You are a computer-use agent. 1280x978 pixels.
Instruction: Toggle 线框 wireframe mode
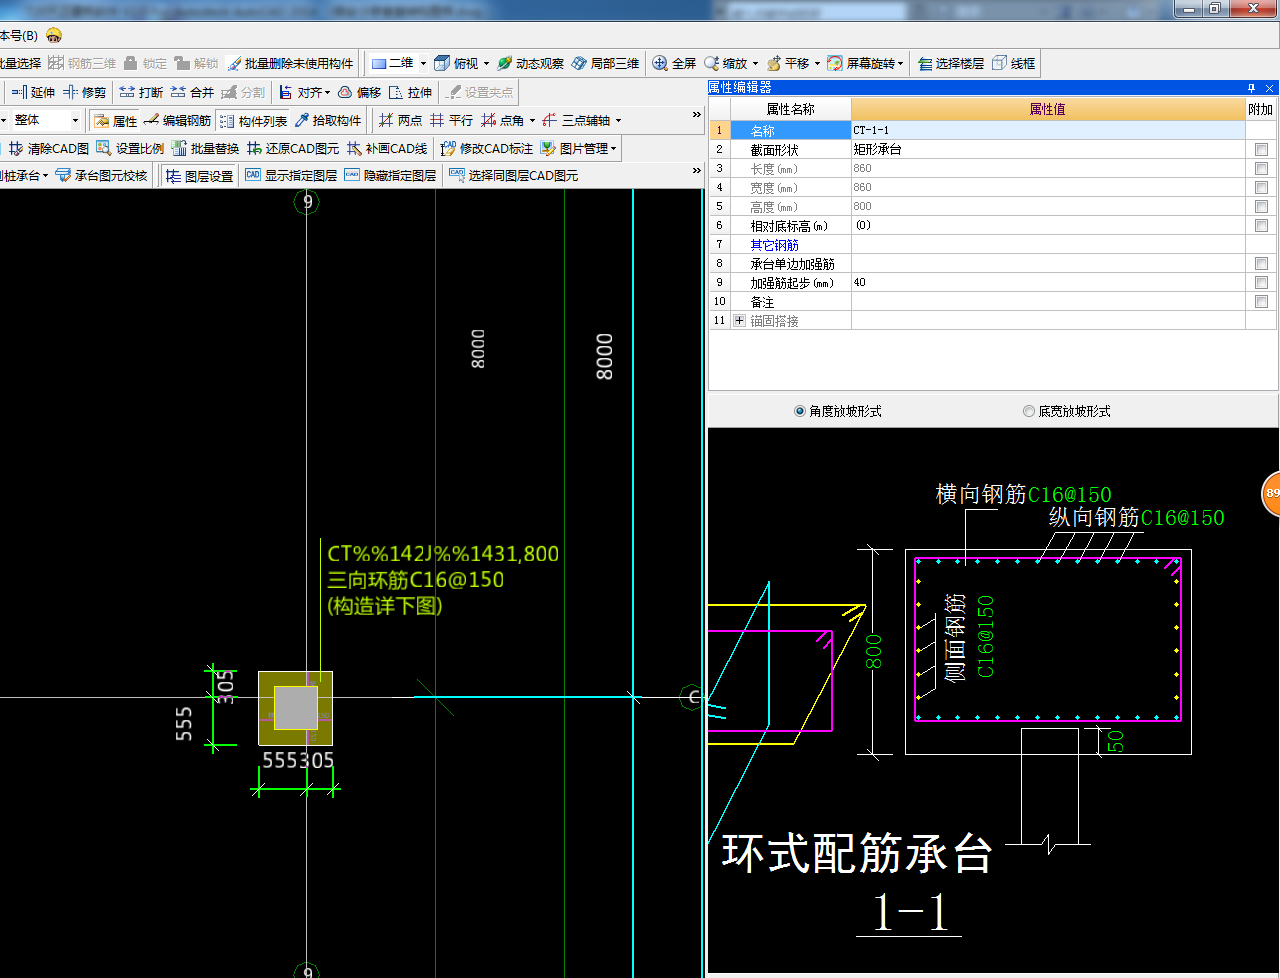click(1013, 63)
